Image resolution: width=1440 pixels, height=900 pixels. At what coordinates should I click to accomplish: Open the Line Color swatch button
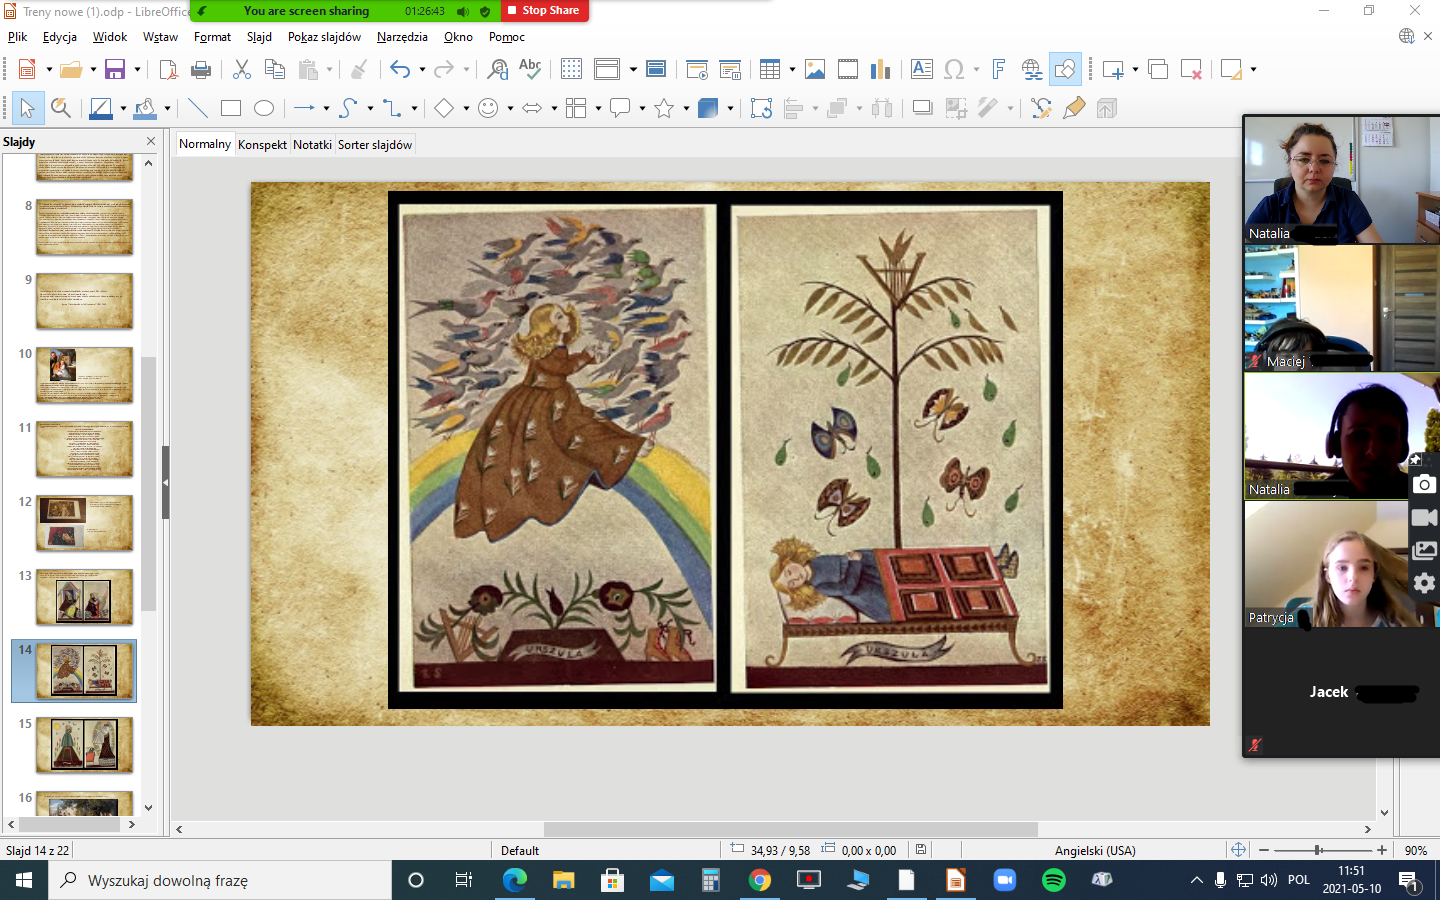pyautogui.click(x=101, y=108)
